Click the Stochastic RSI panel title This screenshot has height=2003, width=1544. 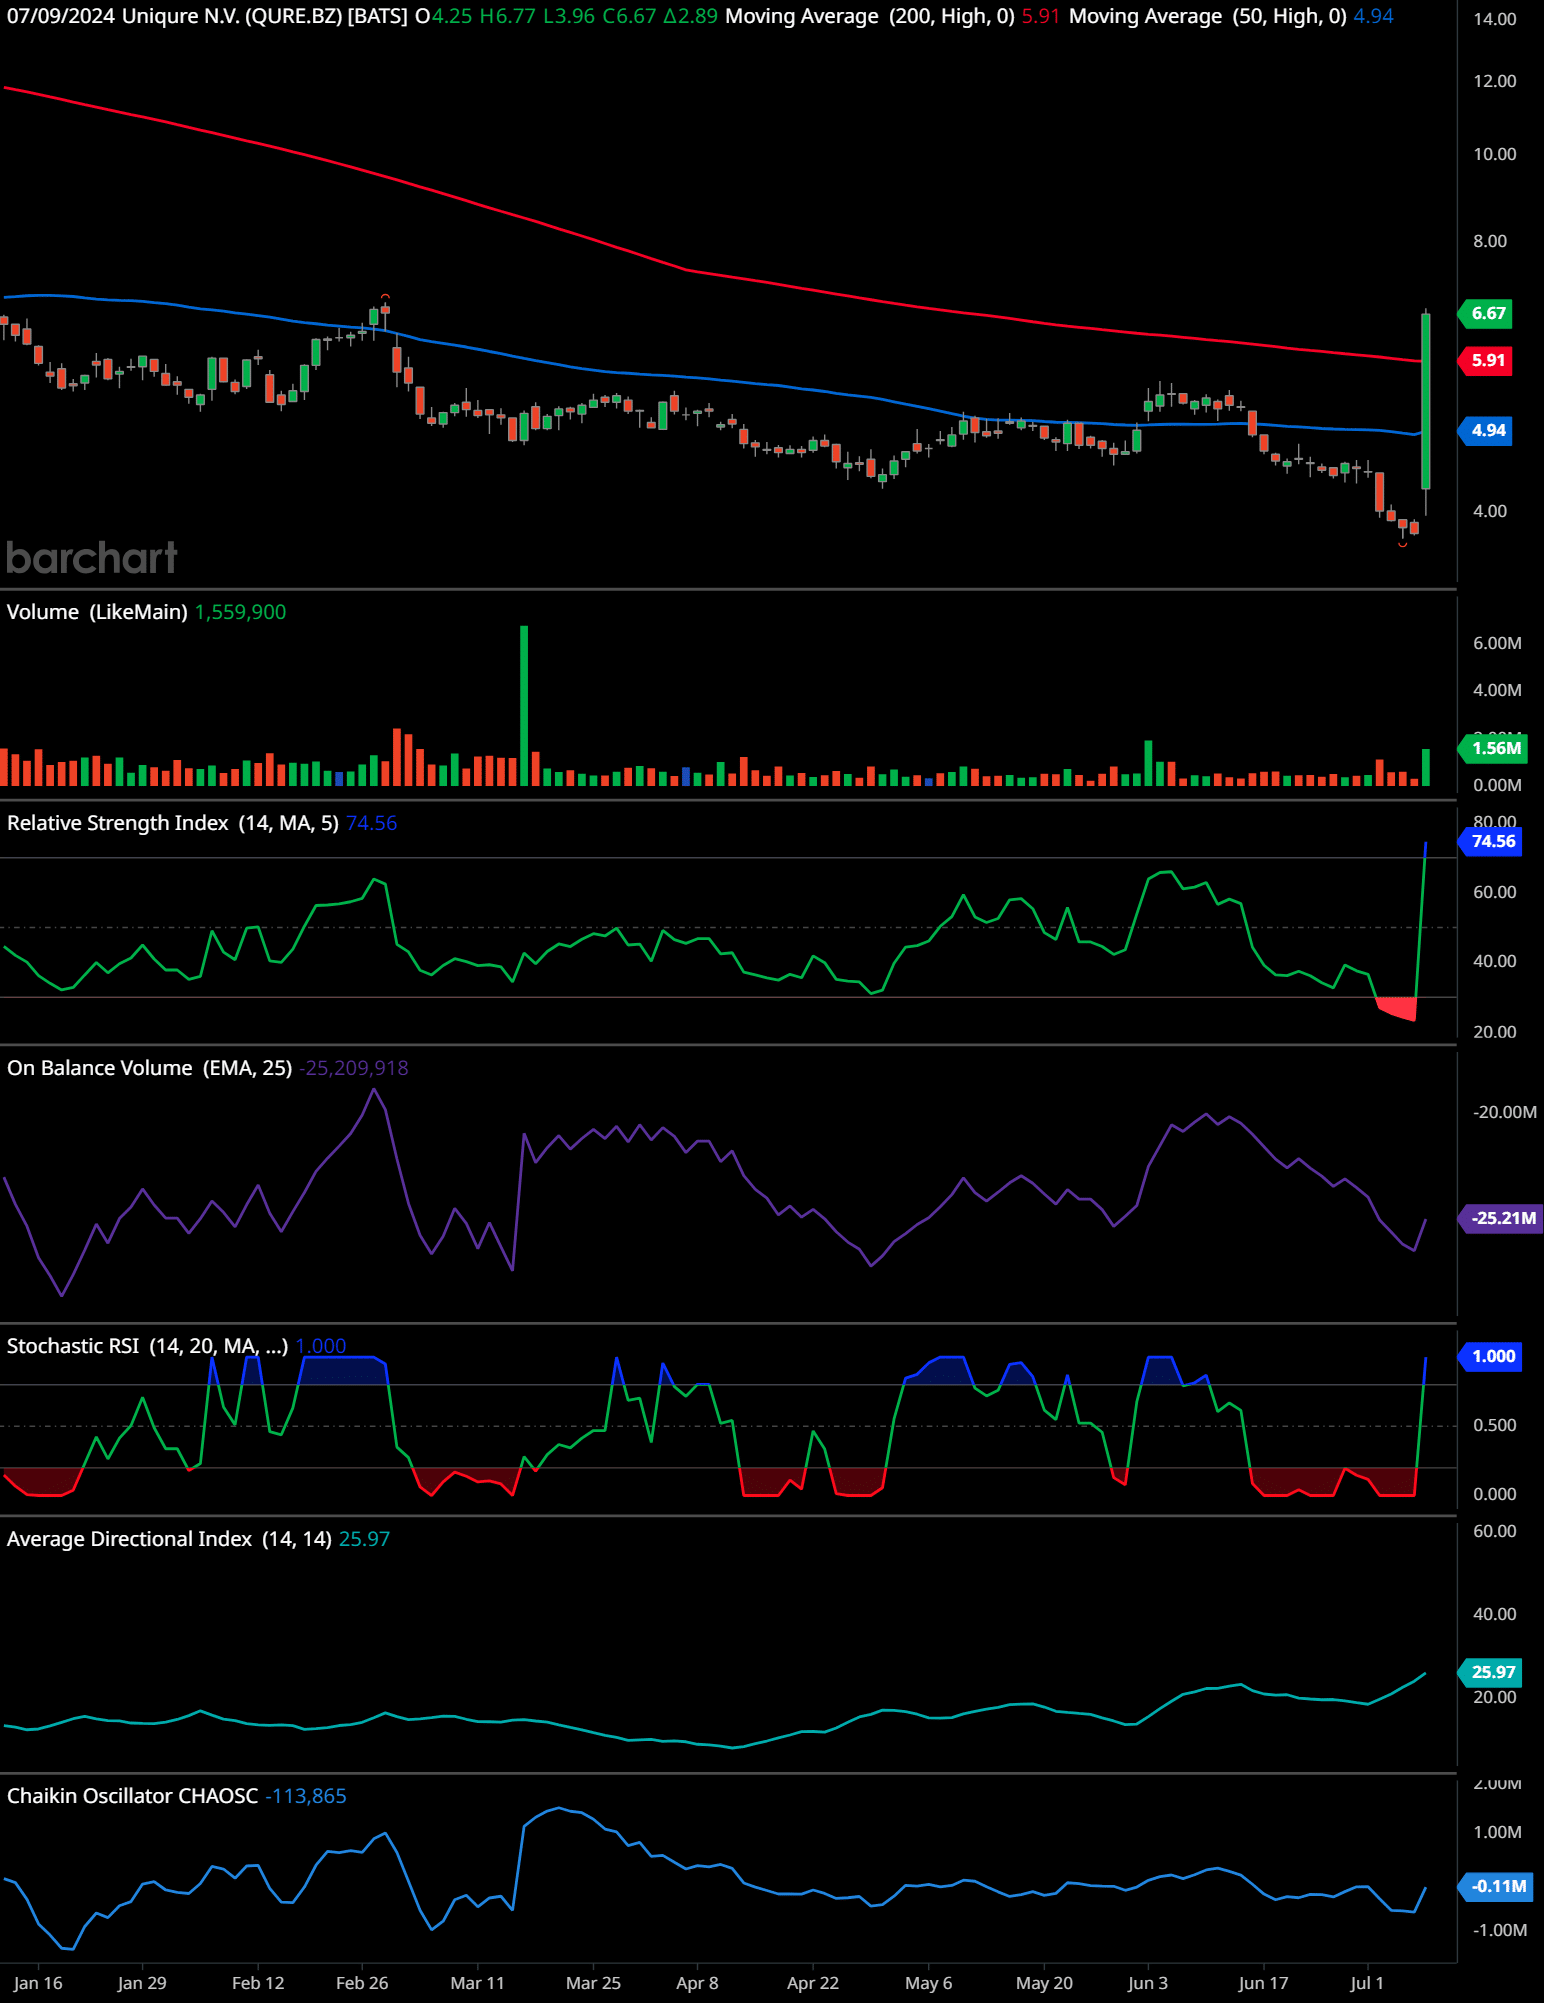[148, 1346]
